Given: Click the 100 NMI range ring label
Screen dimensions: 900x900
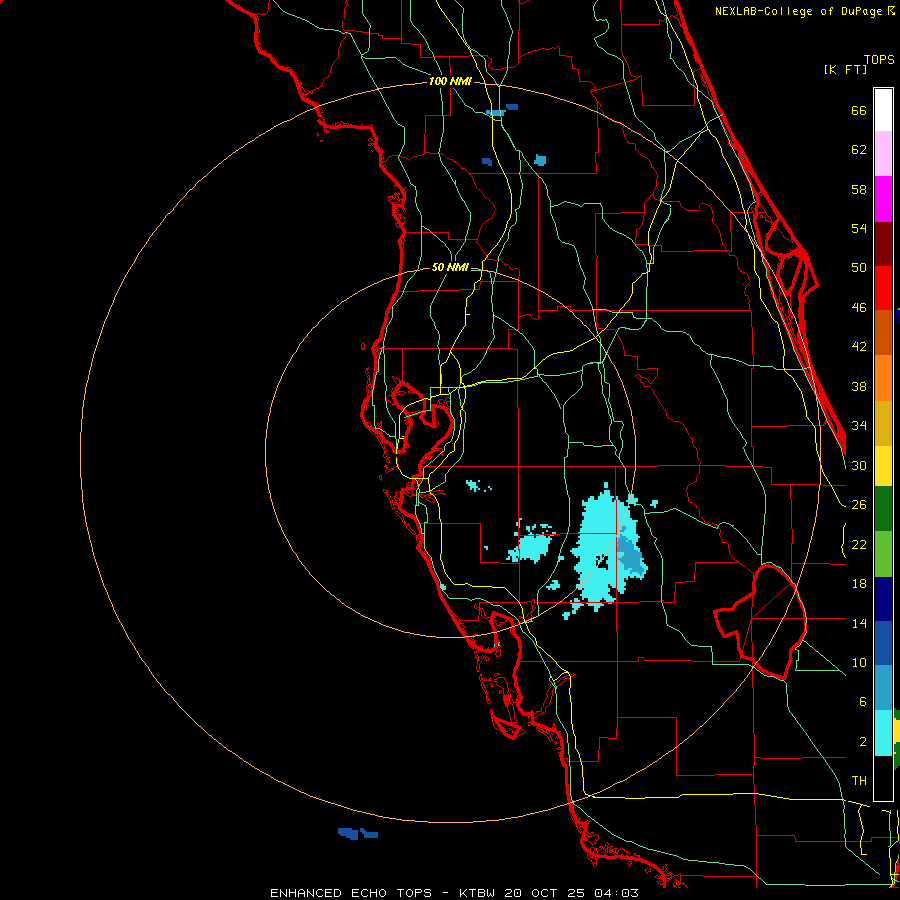Looking at the screenshot, I should (450, 82).
